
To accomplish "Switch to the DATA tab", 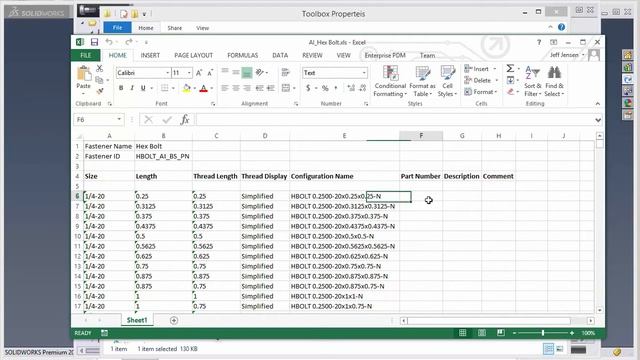I will coord(280,55).
